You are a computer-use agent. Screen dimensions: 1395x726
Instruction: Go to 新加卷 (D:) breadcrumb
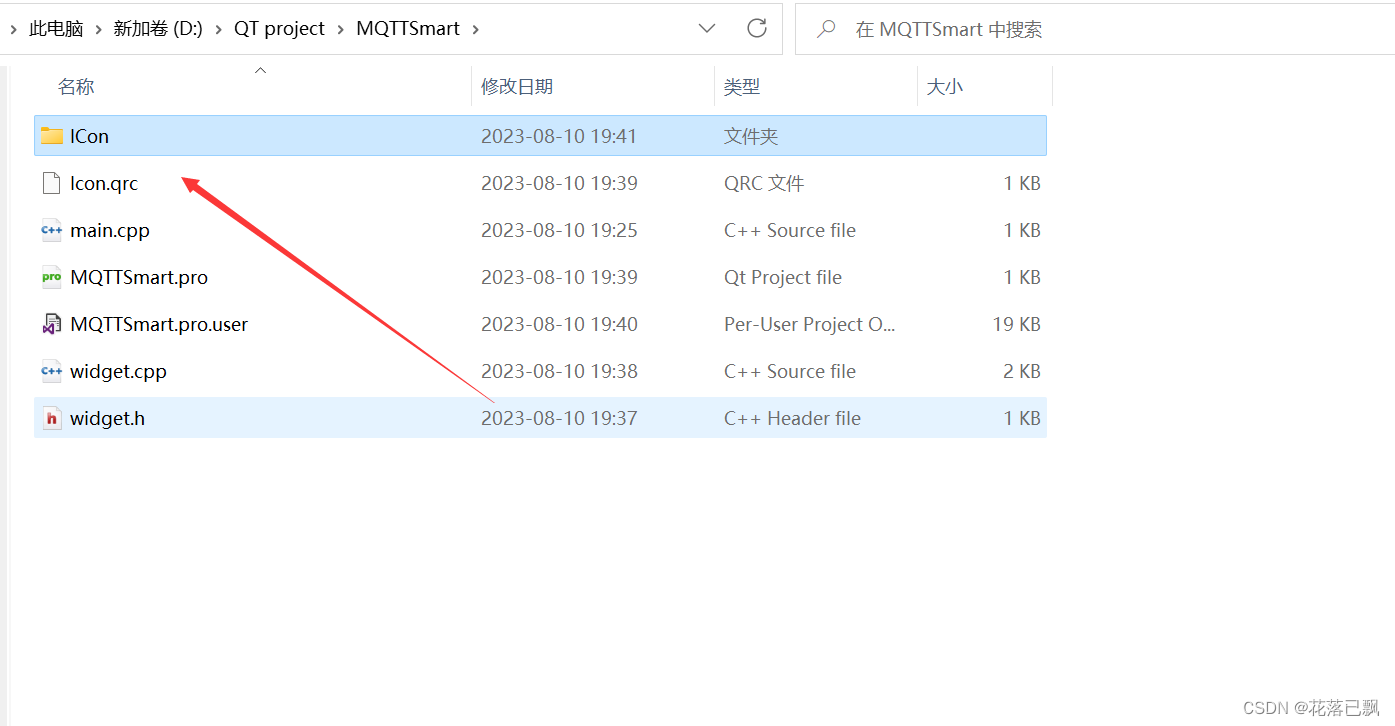pos(158,29)
